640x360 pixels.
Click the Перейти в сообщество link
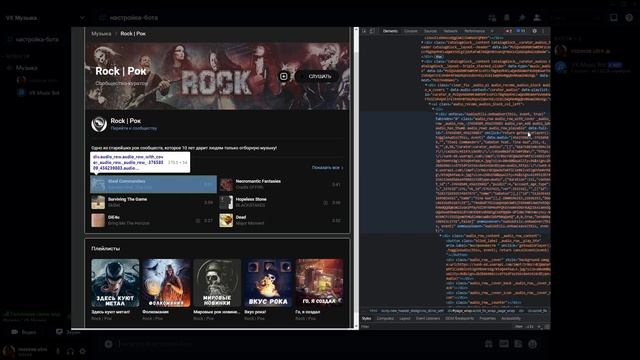coord(133,128)
